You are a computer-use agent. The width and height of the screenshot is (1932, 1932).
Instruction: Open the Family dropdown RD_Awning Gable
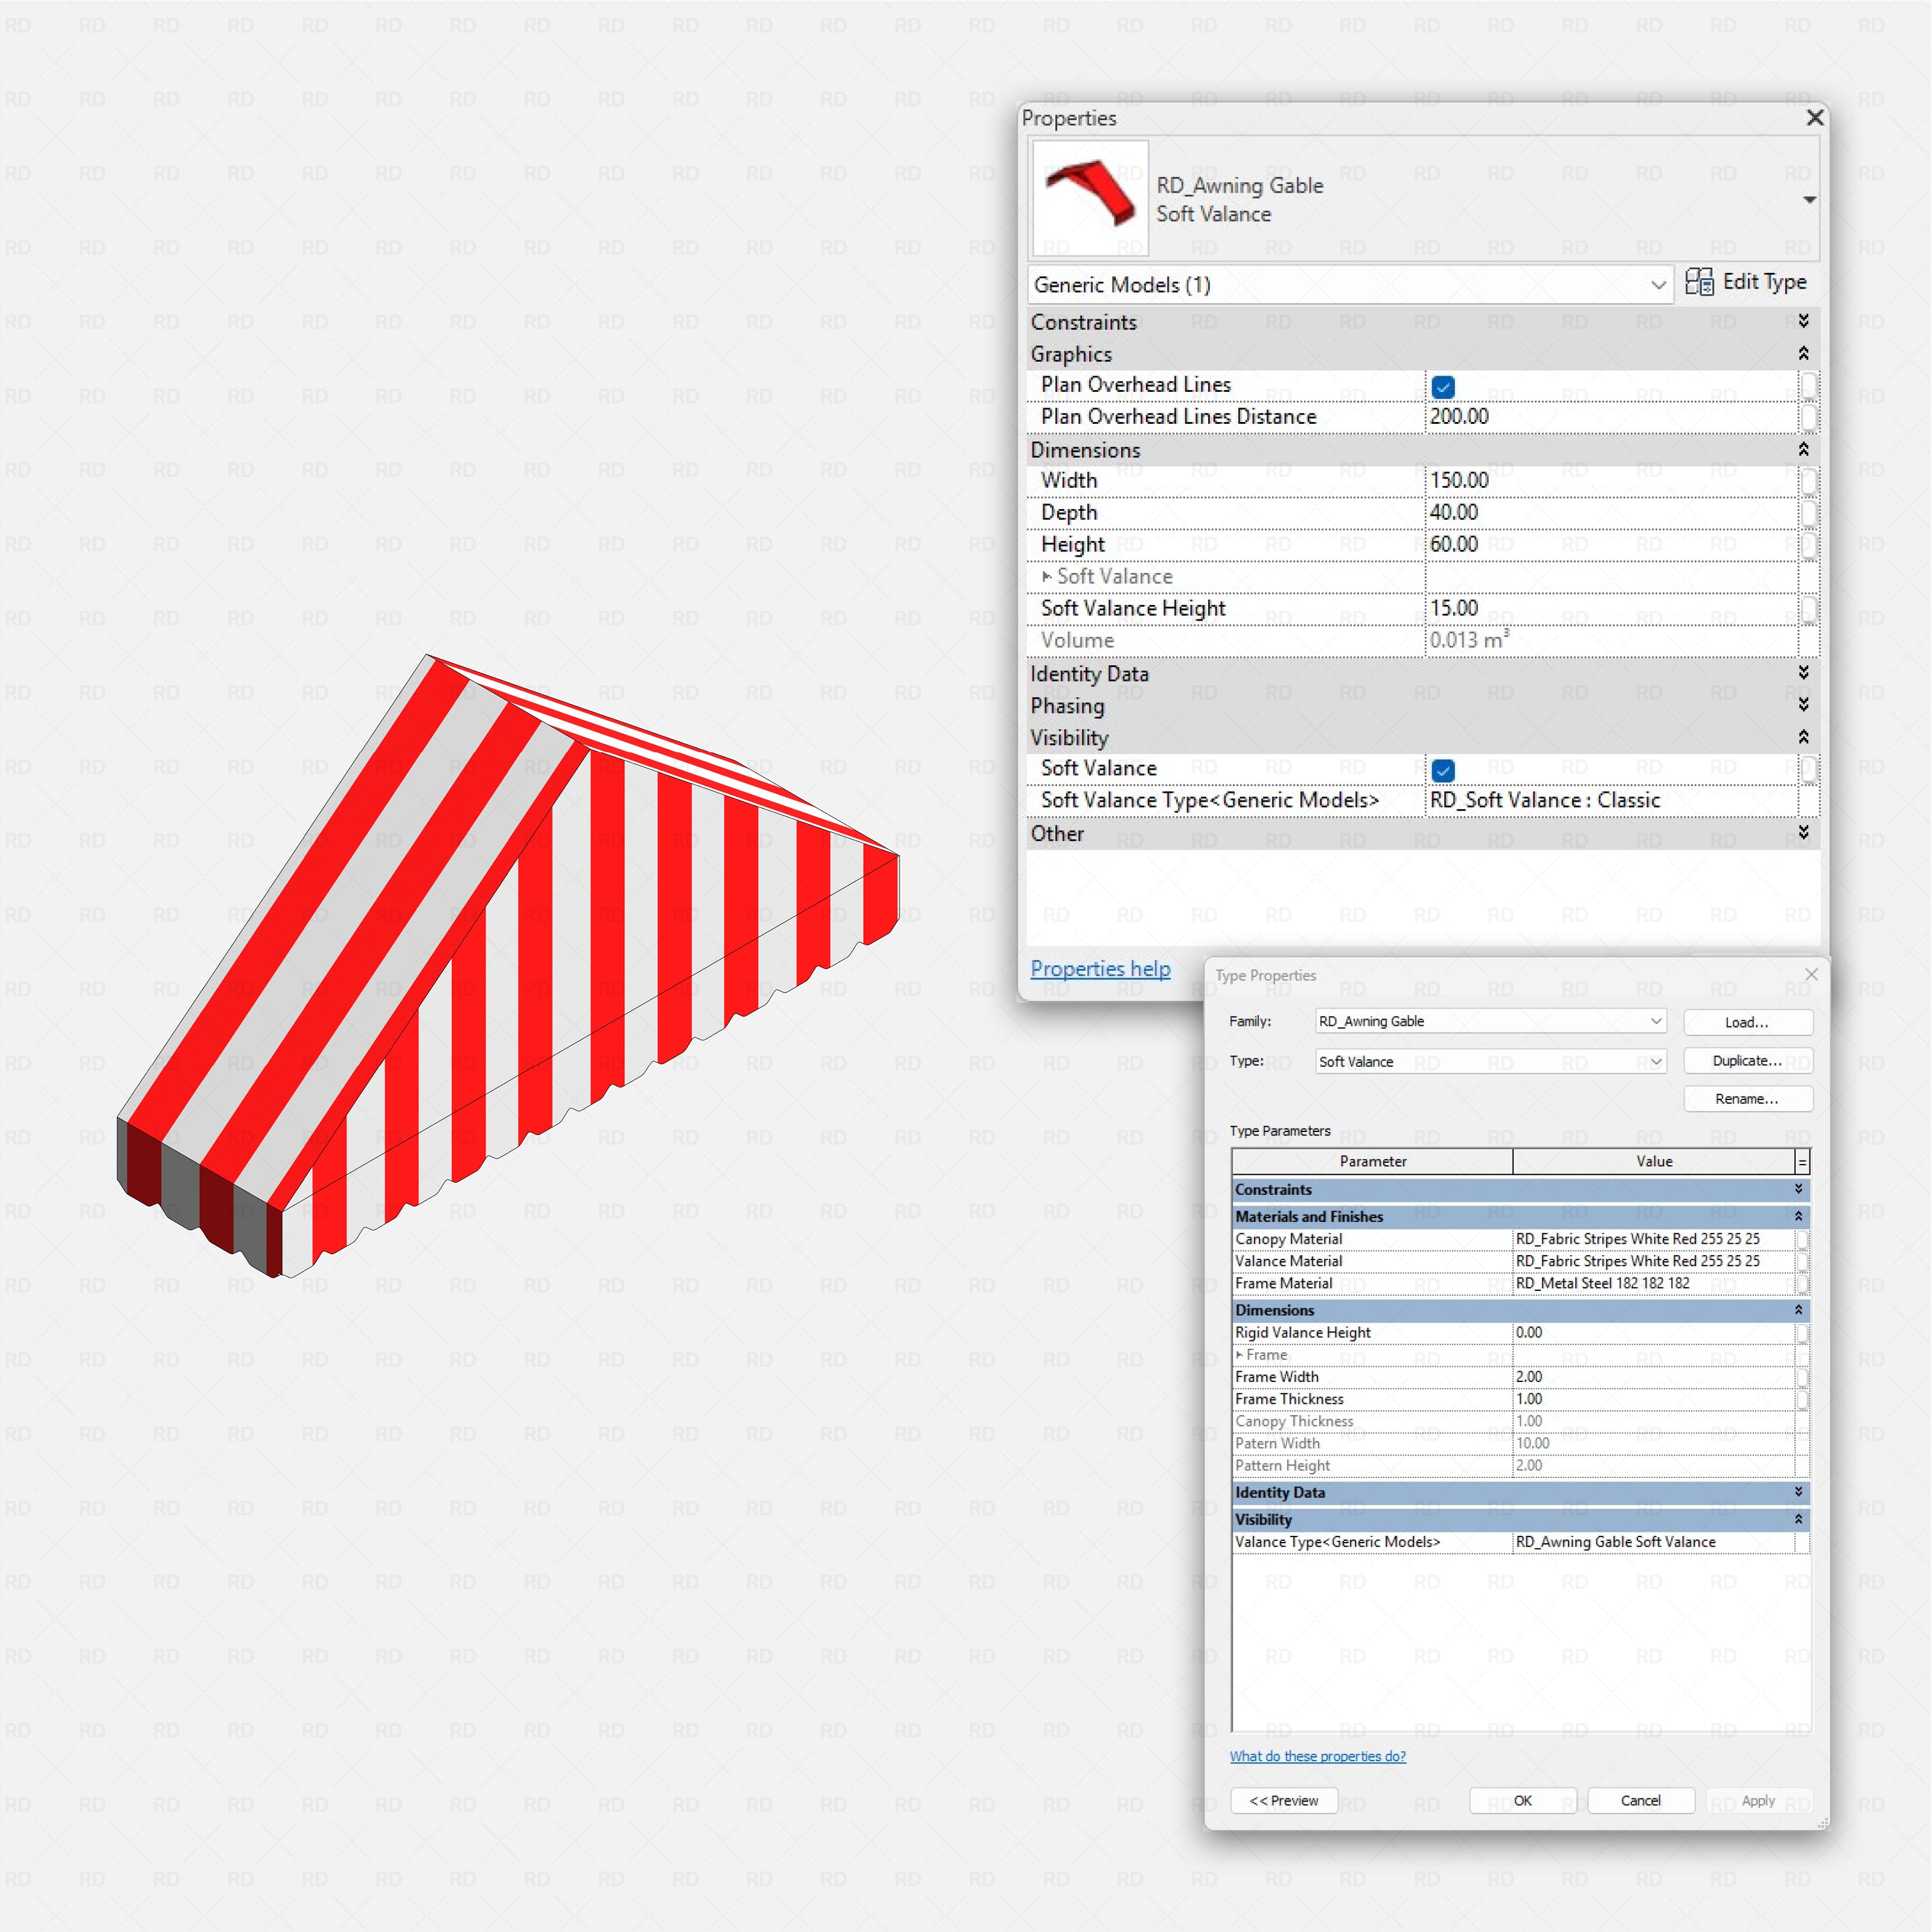tap(1490, 1021)
